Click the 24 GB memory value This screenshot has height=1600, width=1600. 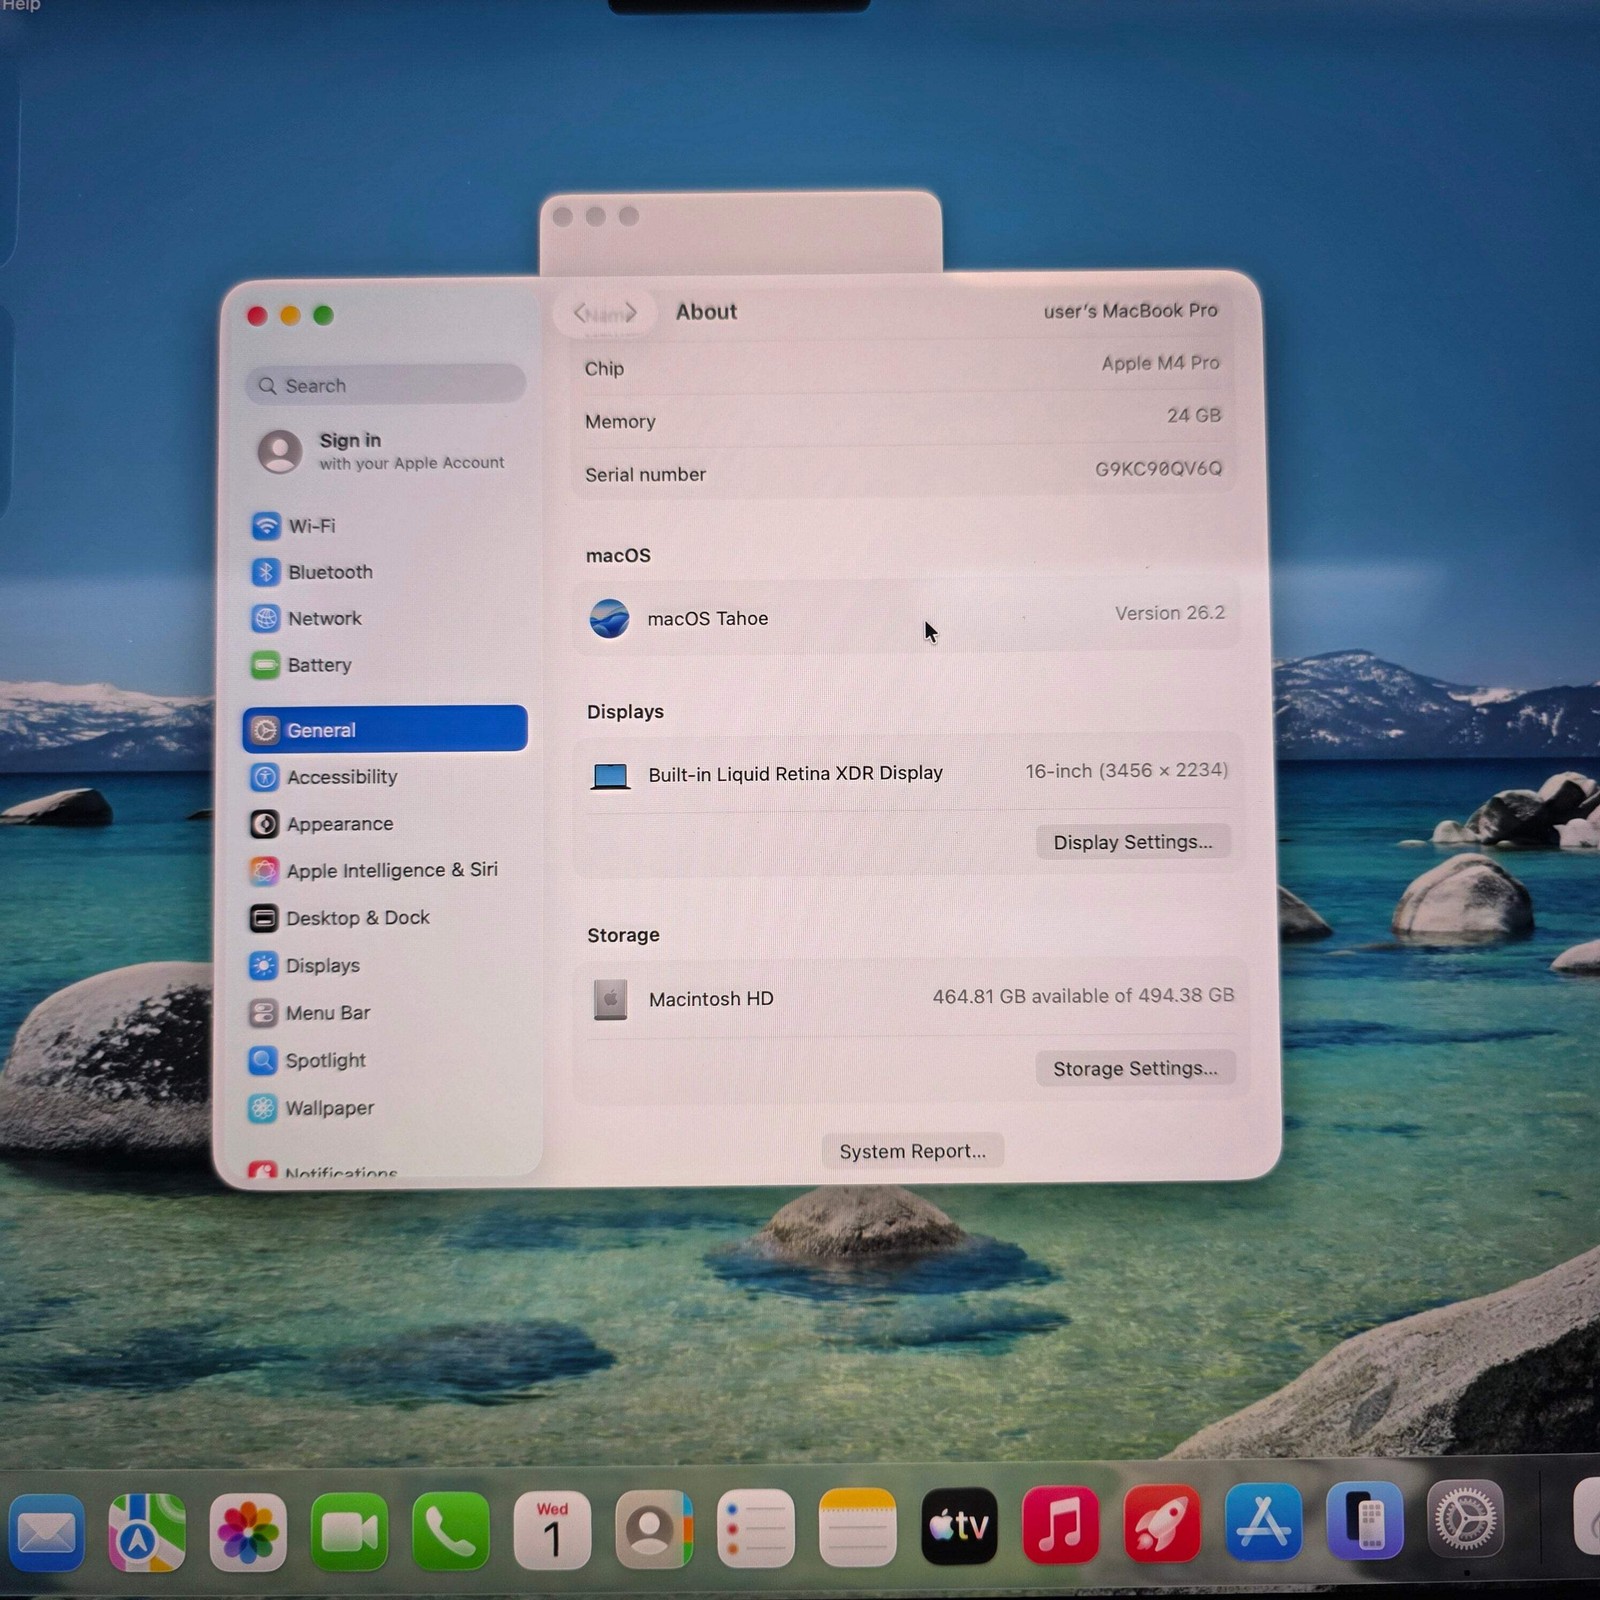pos(1194,415)
